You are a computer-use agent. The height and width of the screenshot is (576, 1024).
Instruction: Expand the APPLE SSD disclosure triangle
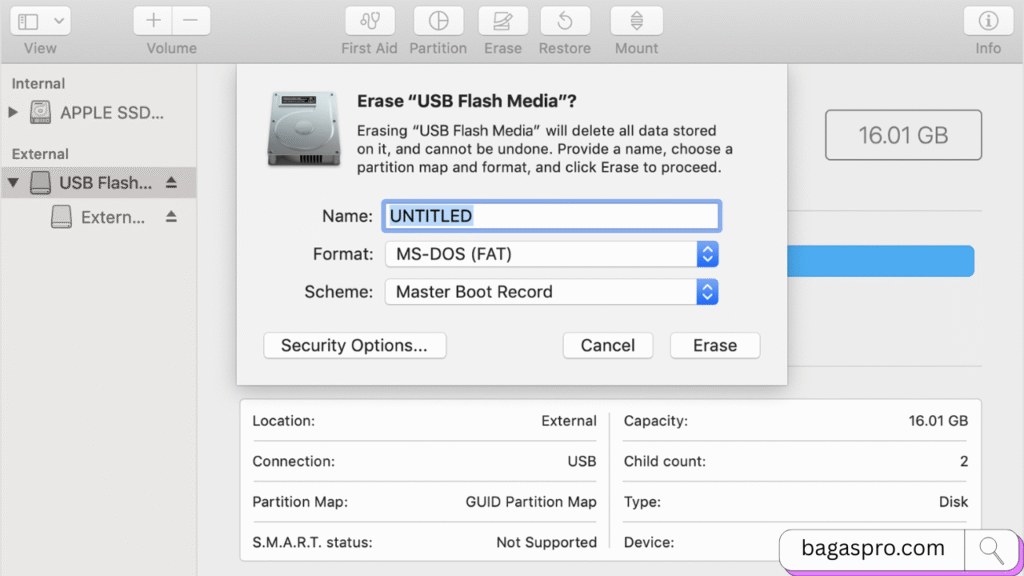(x=13, y=112)
